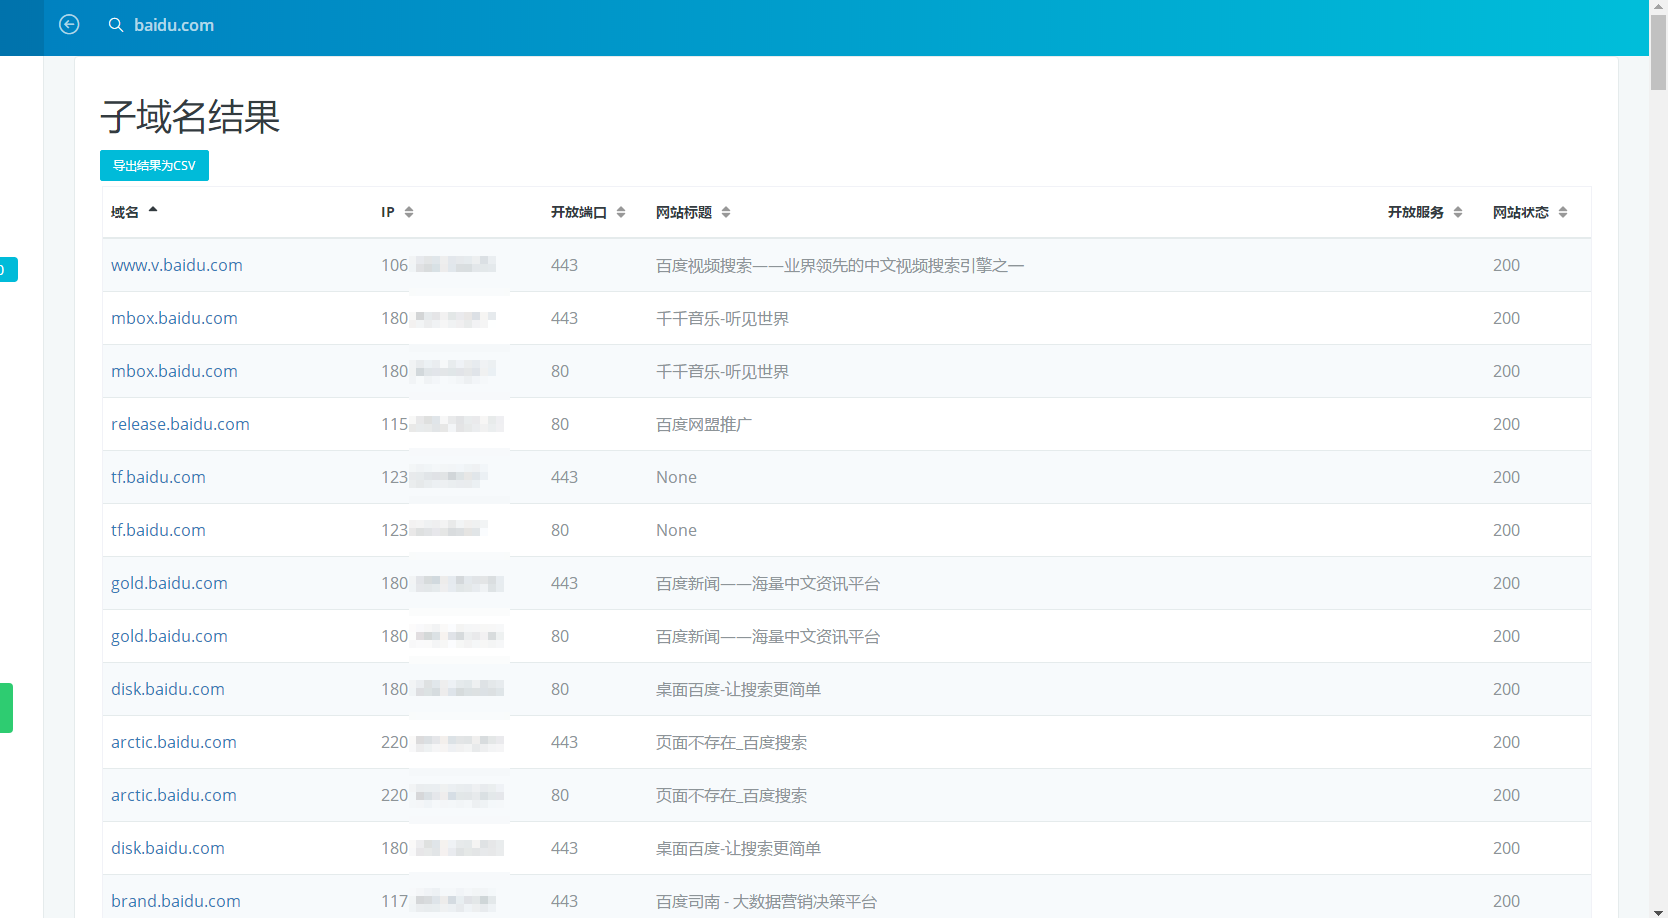Click title 百度视频搜索——业界领先的中文视频搜索引擎之一
The image size is (1668, 918).
click(x=840, y=265)
